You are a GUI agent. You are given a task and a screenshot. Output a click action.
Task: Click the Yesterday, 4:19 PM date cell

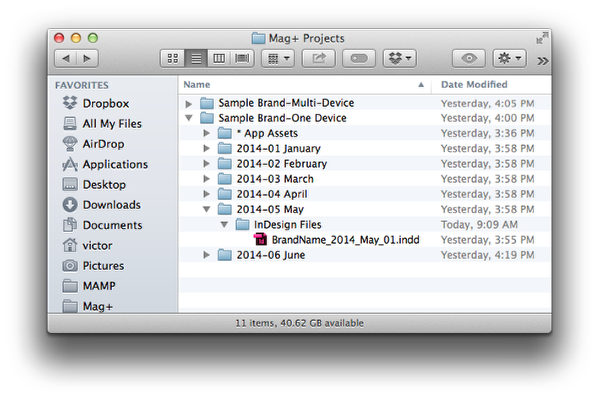(488, 255)
